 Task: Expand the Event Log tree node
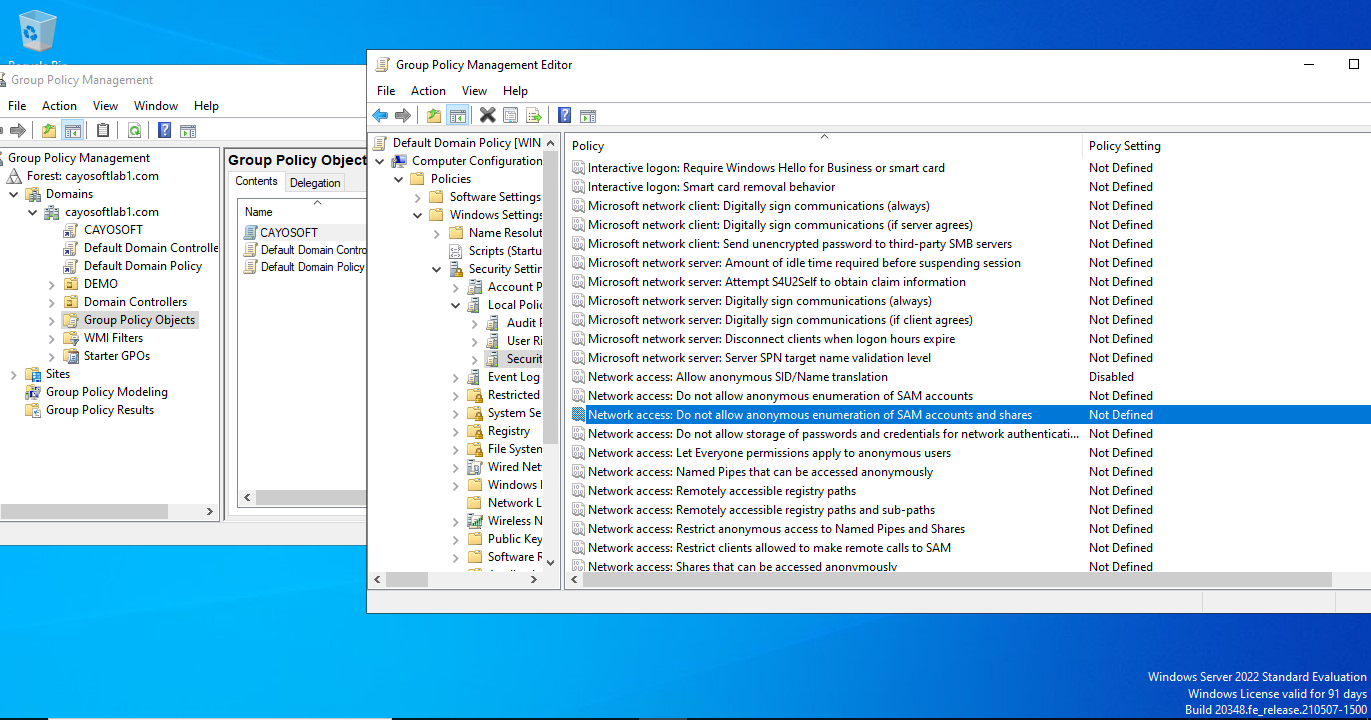pyautogui.click(x=456, y=377)
